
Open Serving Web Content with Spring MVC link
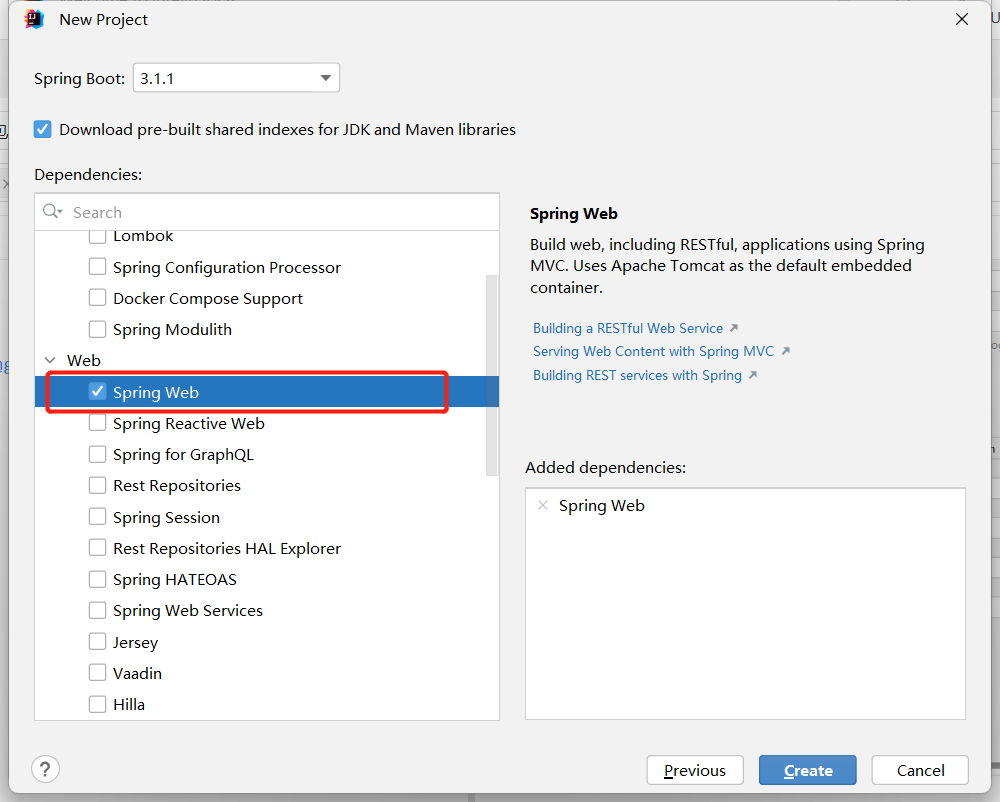[653, 351]
